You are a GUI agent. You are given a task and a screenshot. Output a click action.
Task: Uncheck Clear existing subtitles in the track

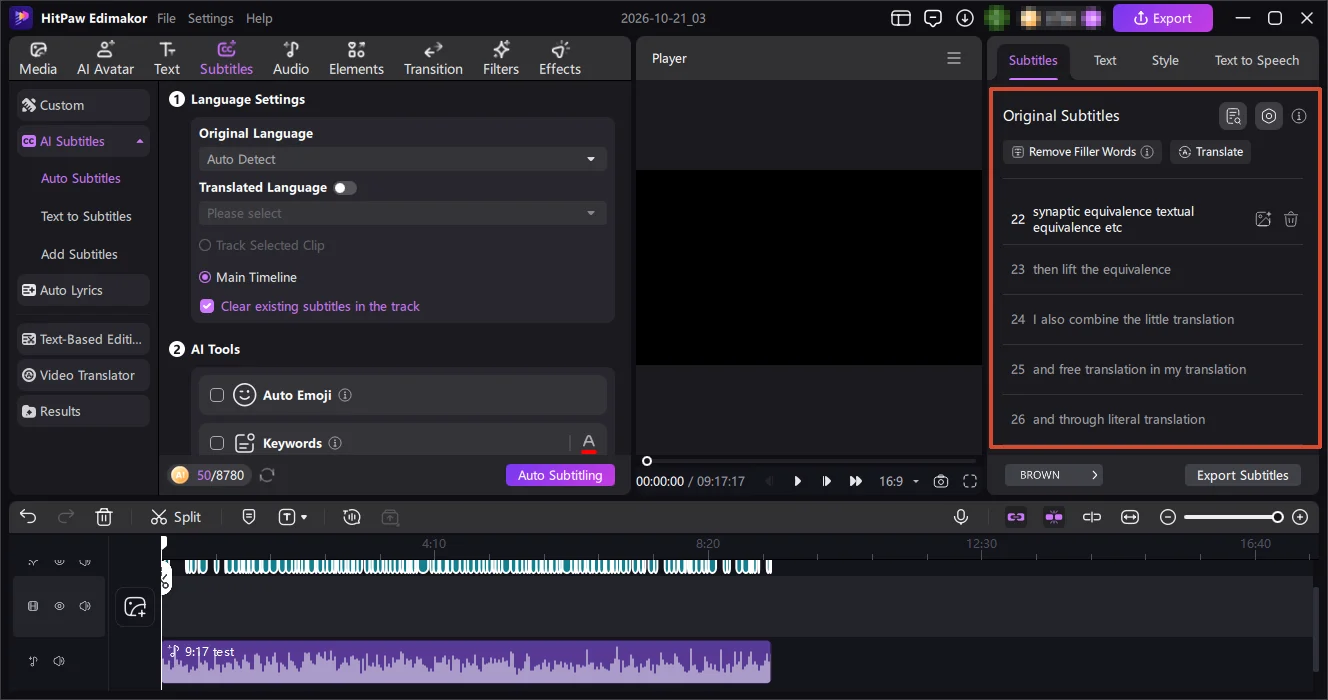(207, 306)
